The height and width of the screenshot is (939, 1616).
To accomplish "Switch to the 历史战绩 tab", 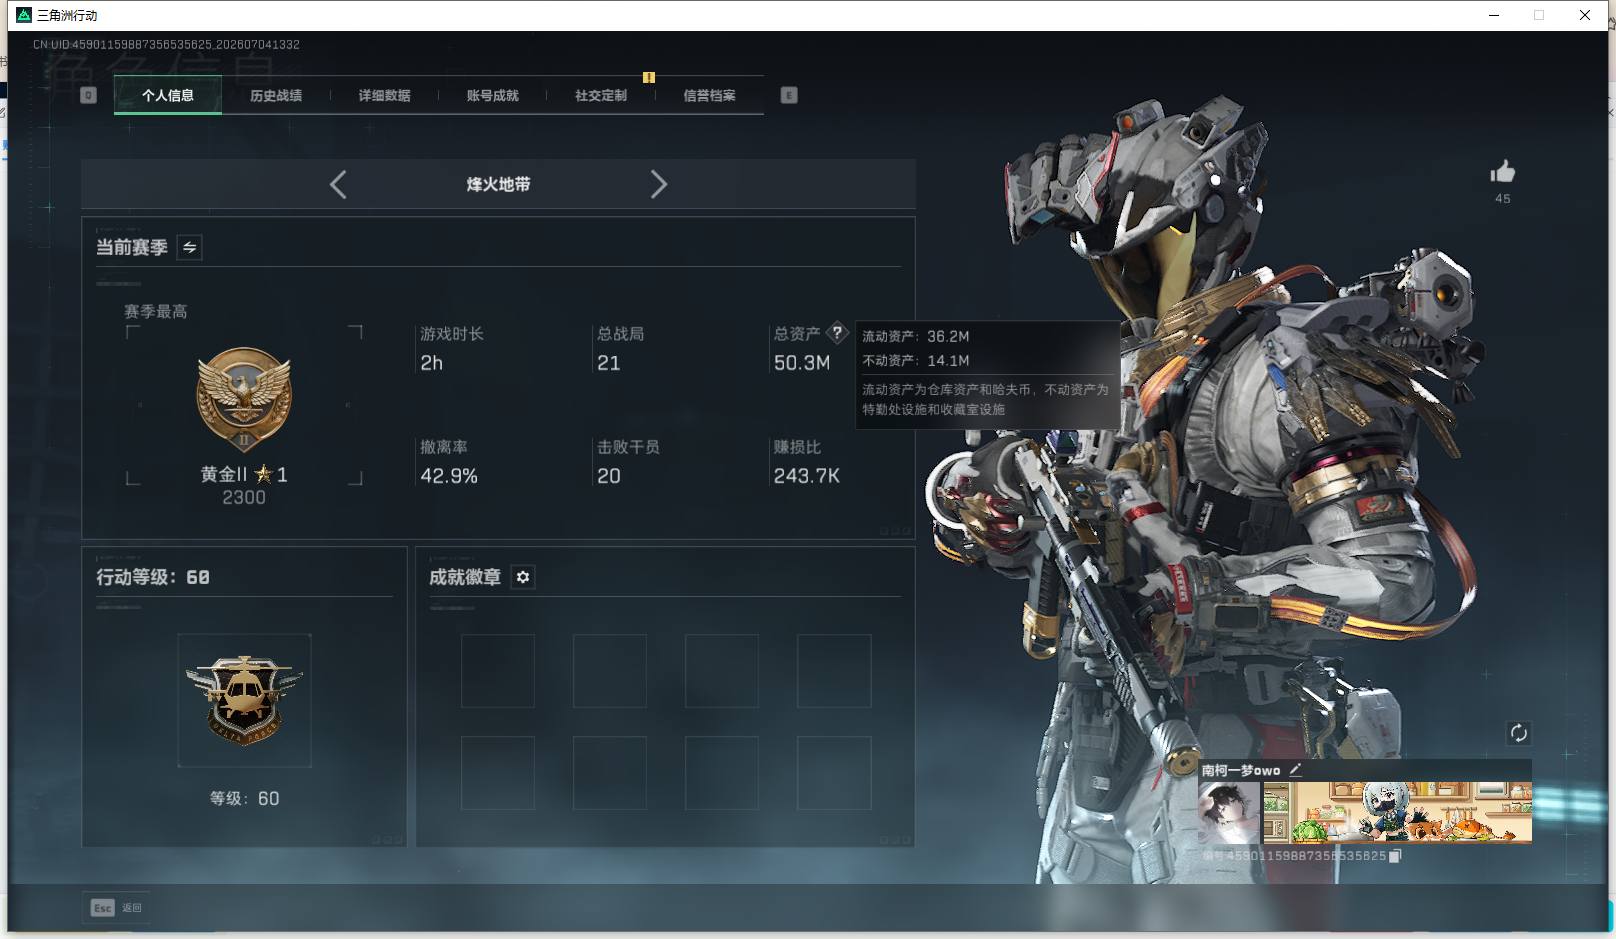I will (276, 95).
